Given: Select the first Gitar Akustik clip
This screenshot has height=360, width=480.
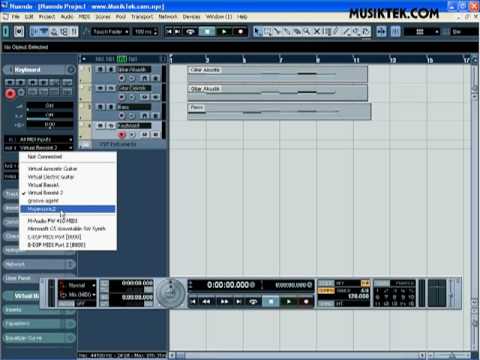Looking at the screenshot, I should (278, 74).
